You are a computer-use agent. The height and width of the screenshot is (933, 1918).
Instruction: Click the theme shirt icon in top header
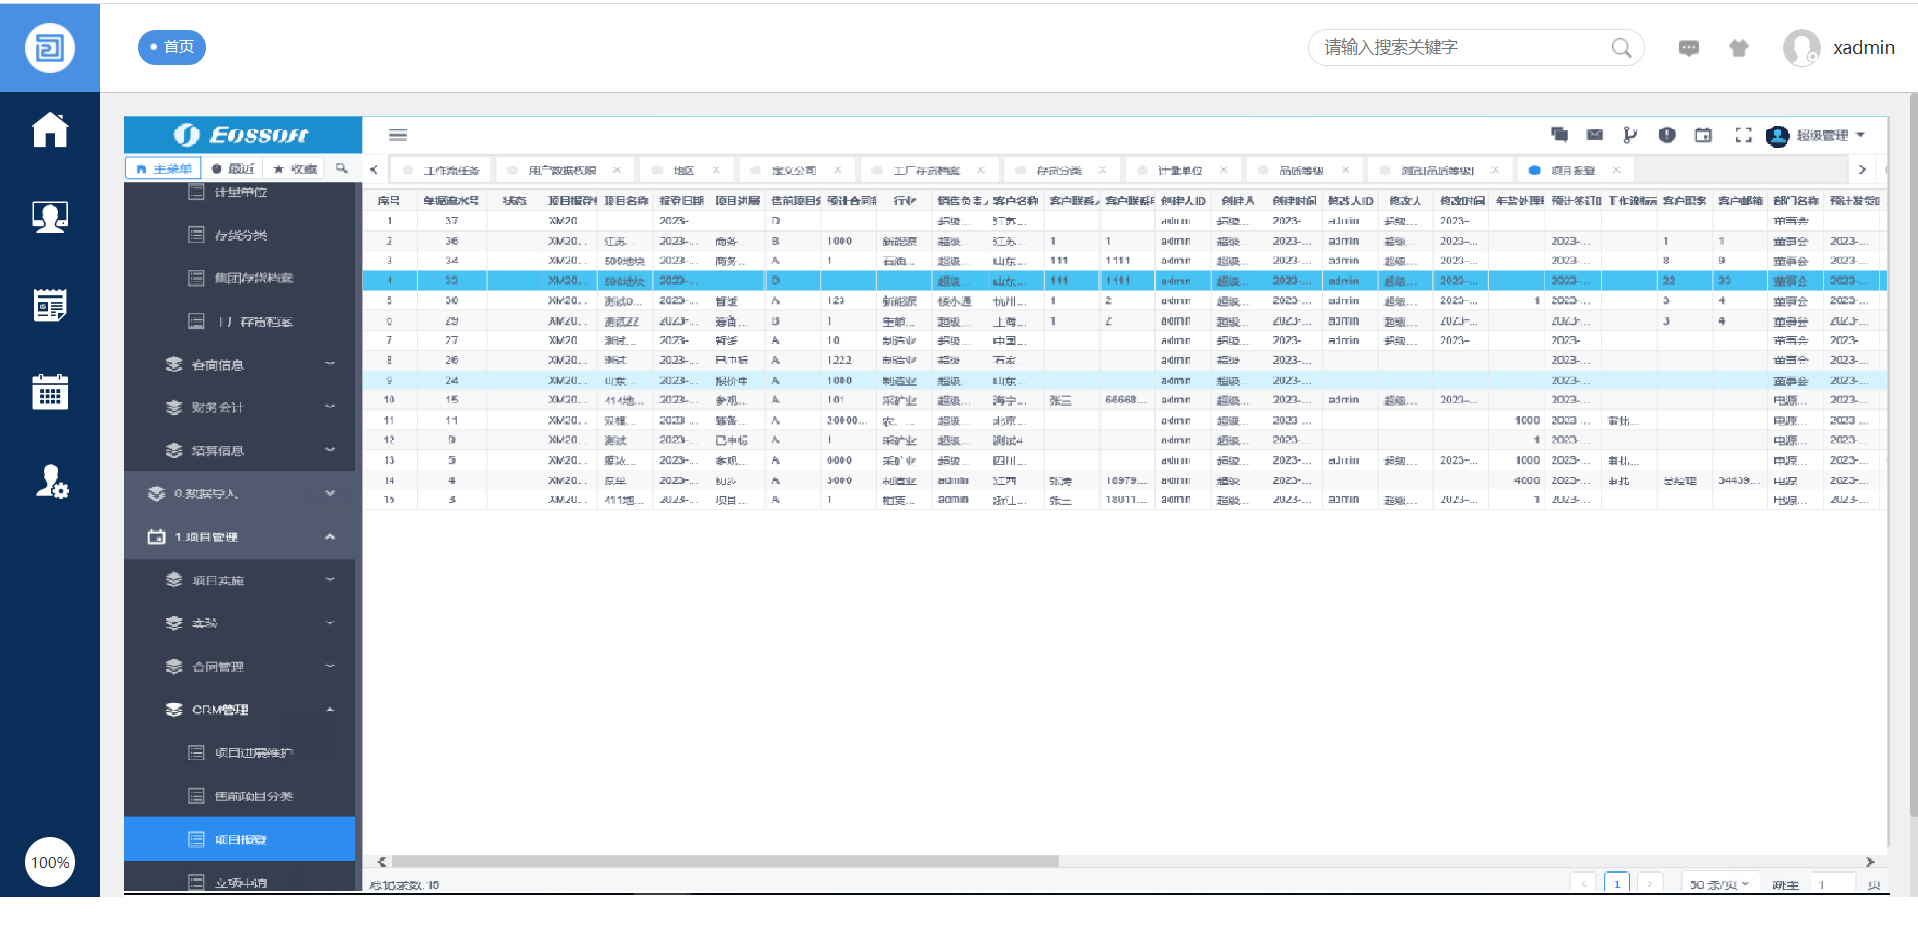[1739, 48]
